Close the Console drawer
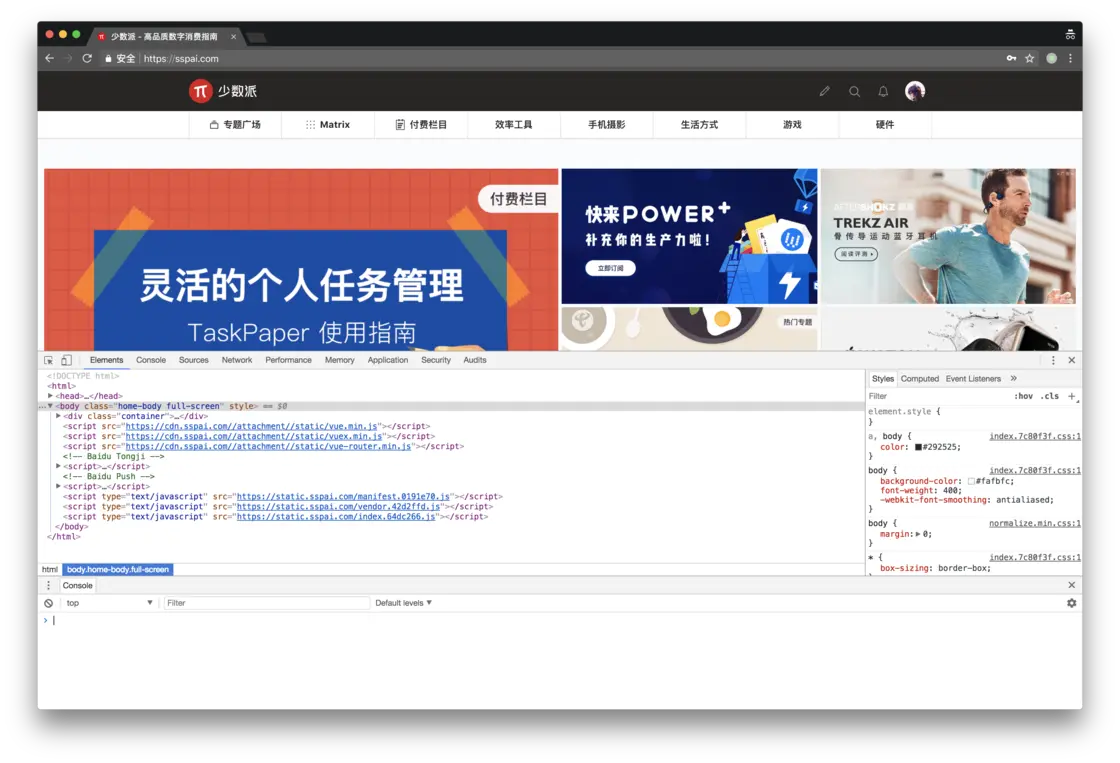 click(1071, 585)
